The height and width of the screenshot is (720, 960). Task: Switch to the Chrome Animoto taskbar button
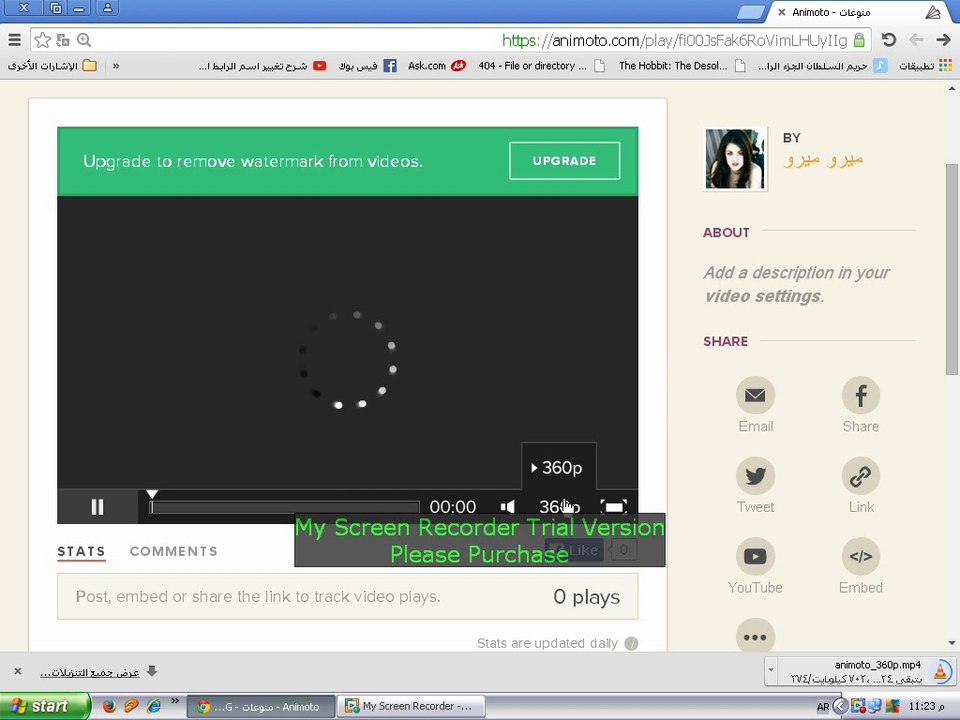click(261, 707)
